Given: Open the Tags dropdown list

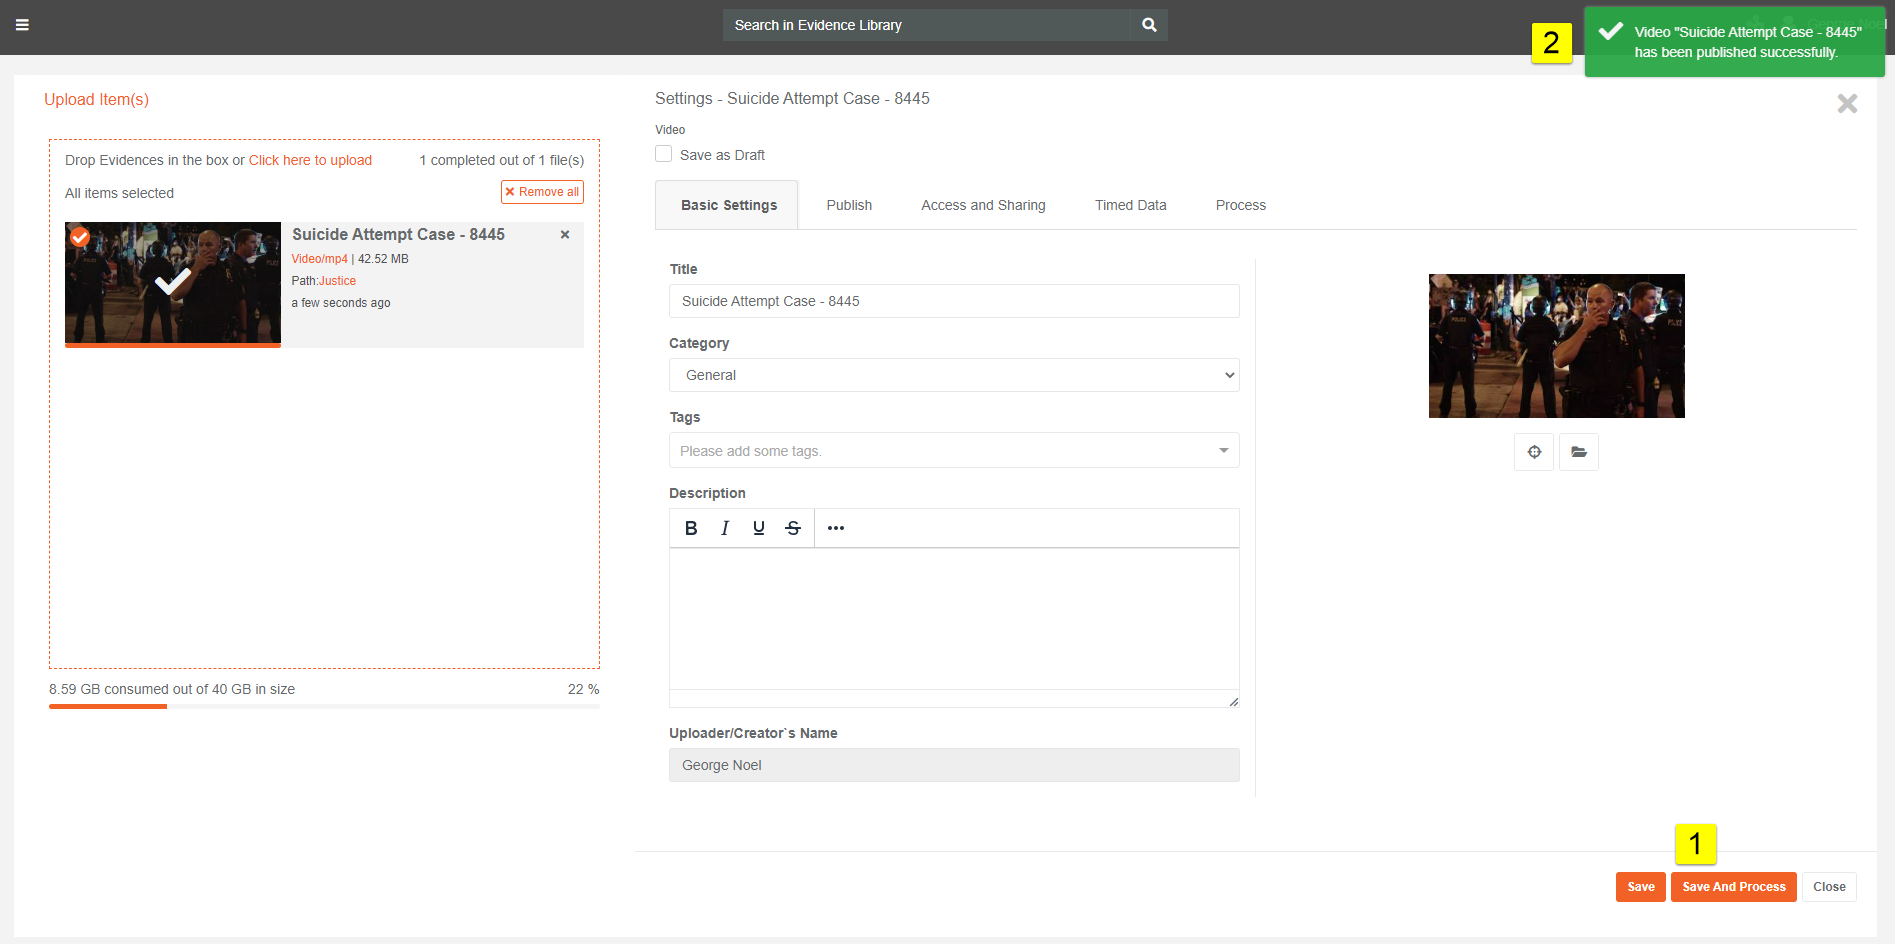Looking at the screenshot, I should click(x=1223, y=451).
